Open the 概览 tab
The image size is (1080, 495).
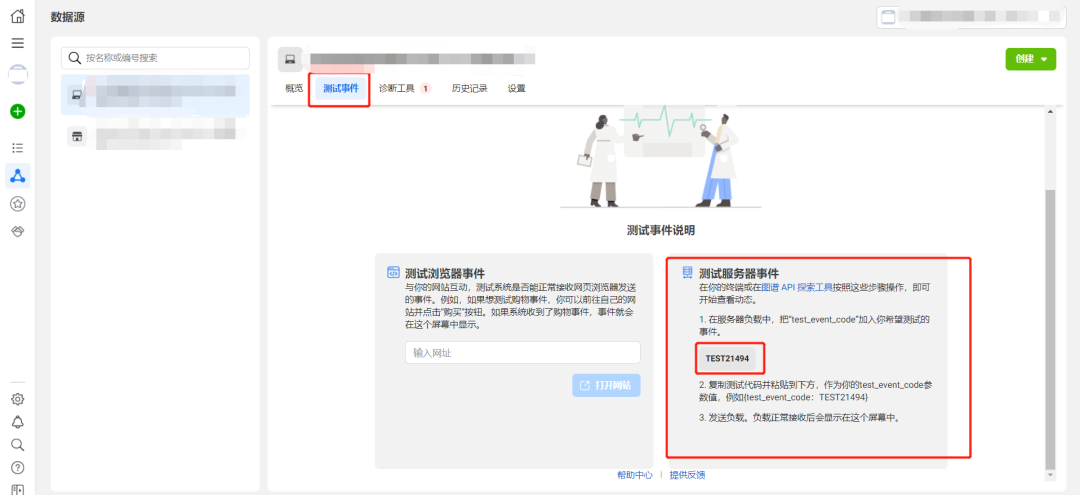pos(294,89)
